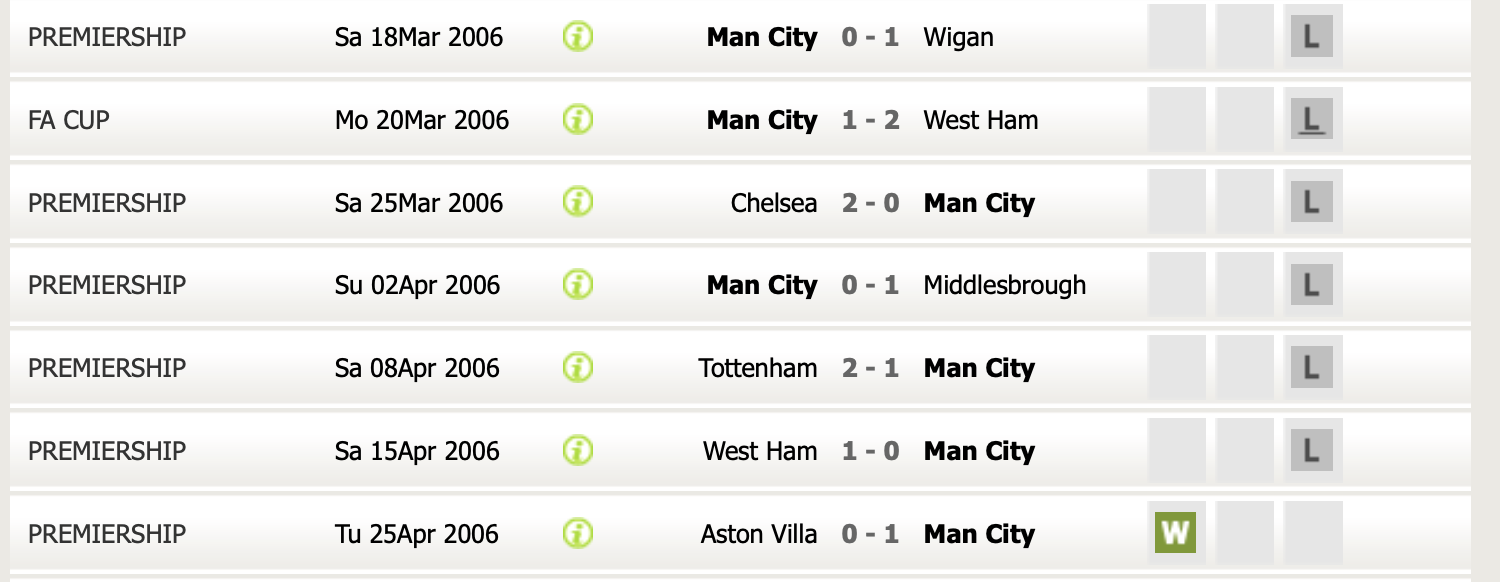Viewport: 1500px width, 582px height.
Task: Click info icon on 15Apr 2006 row
Action: click(578, 451)
